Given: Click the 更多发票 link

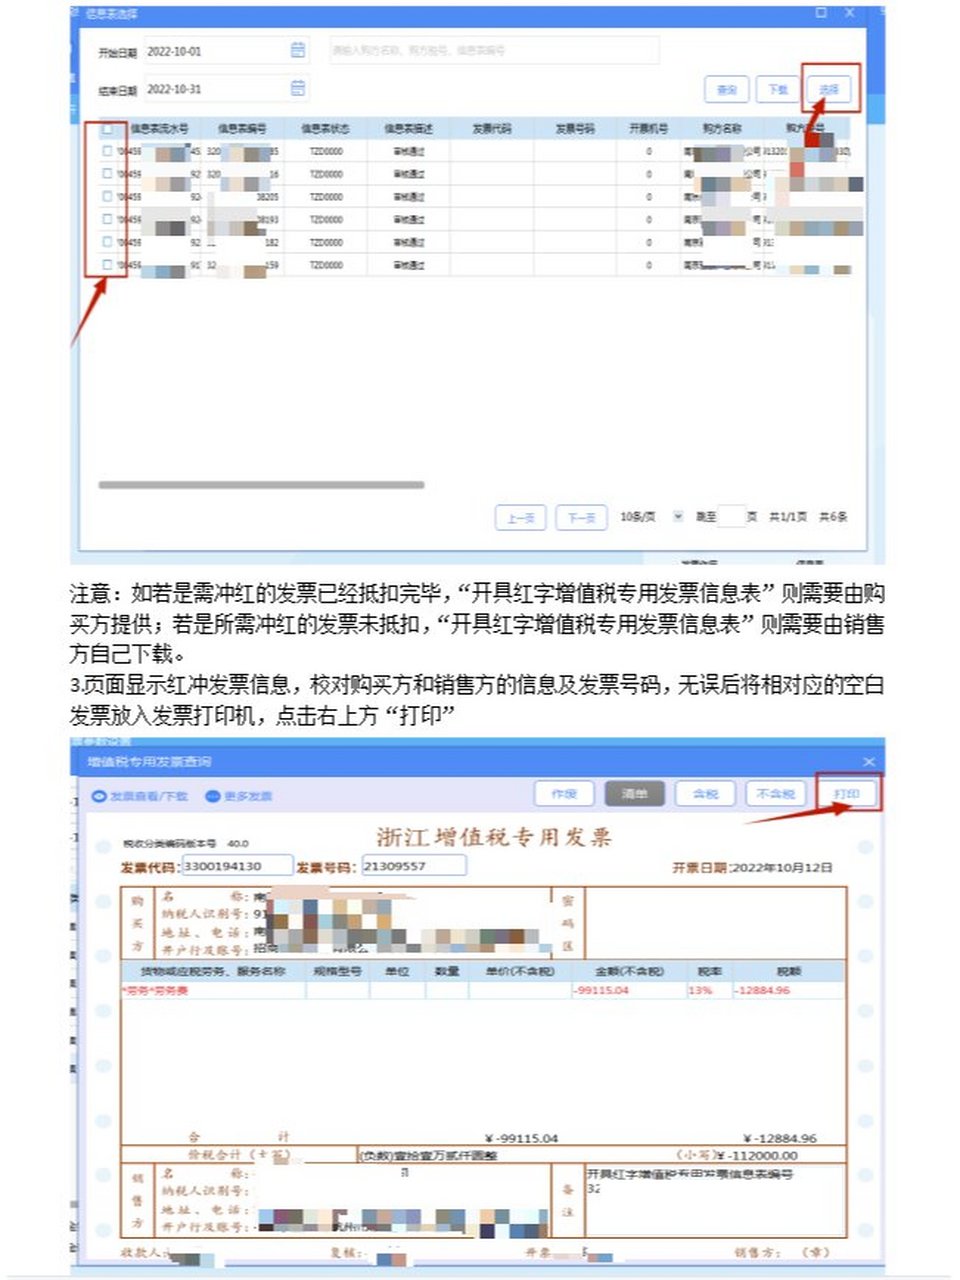Looking at the screenshot, I should (248, 797).
